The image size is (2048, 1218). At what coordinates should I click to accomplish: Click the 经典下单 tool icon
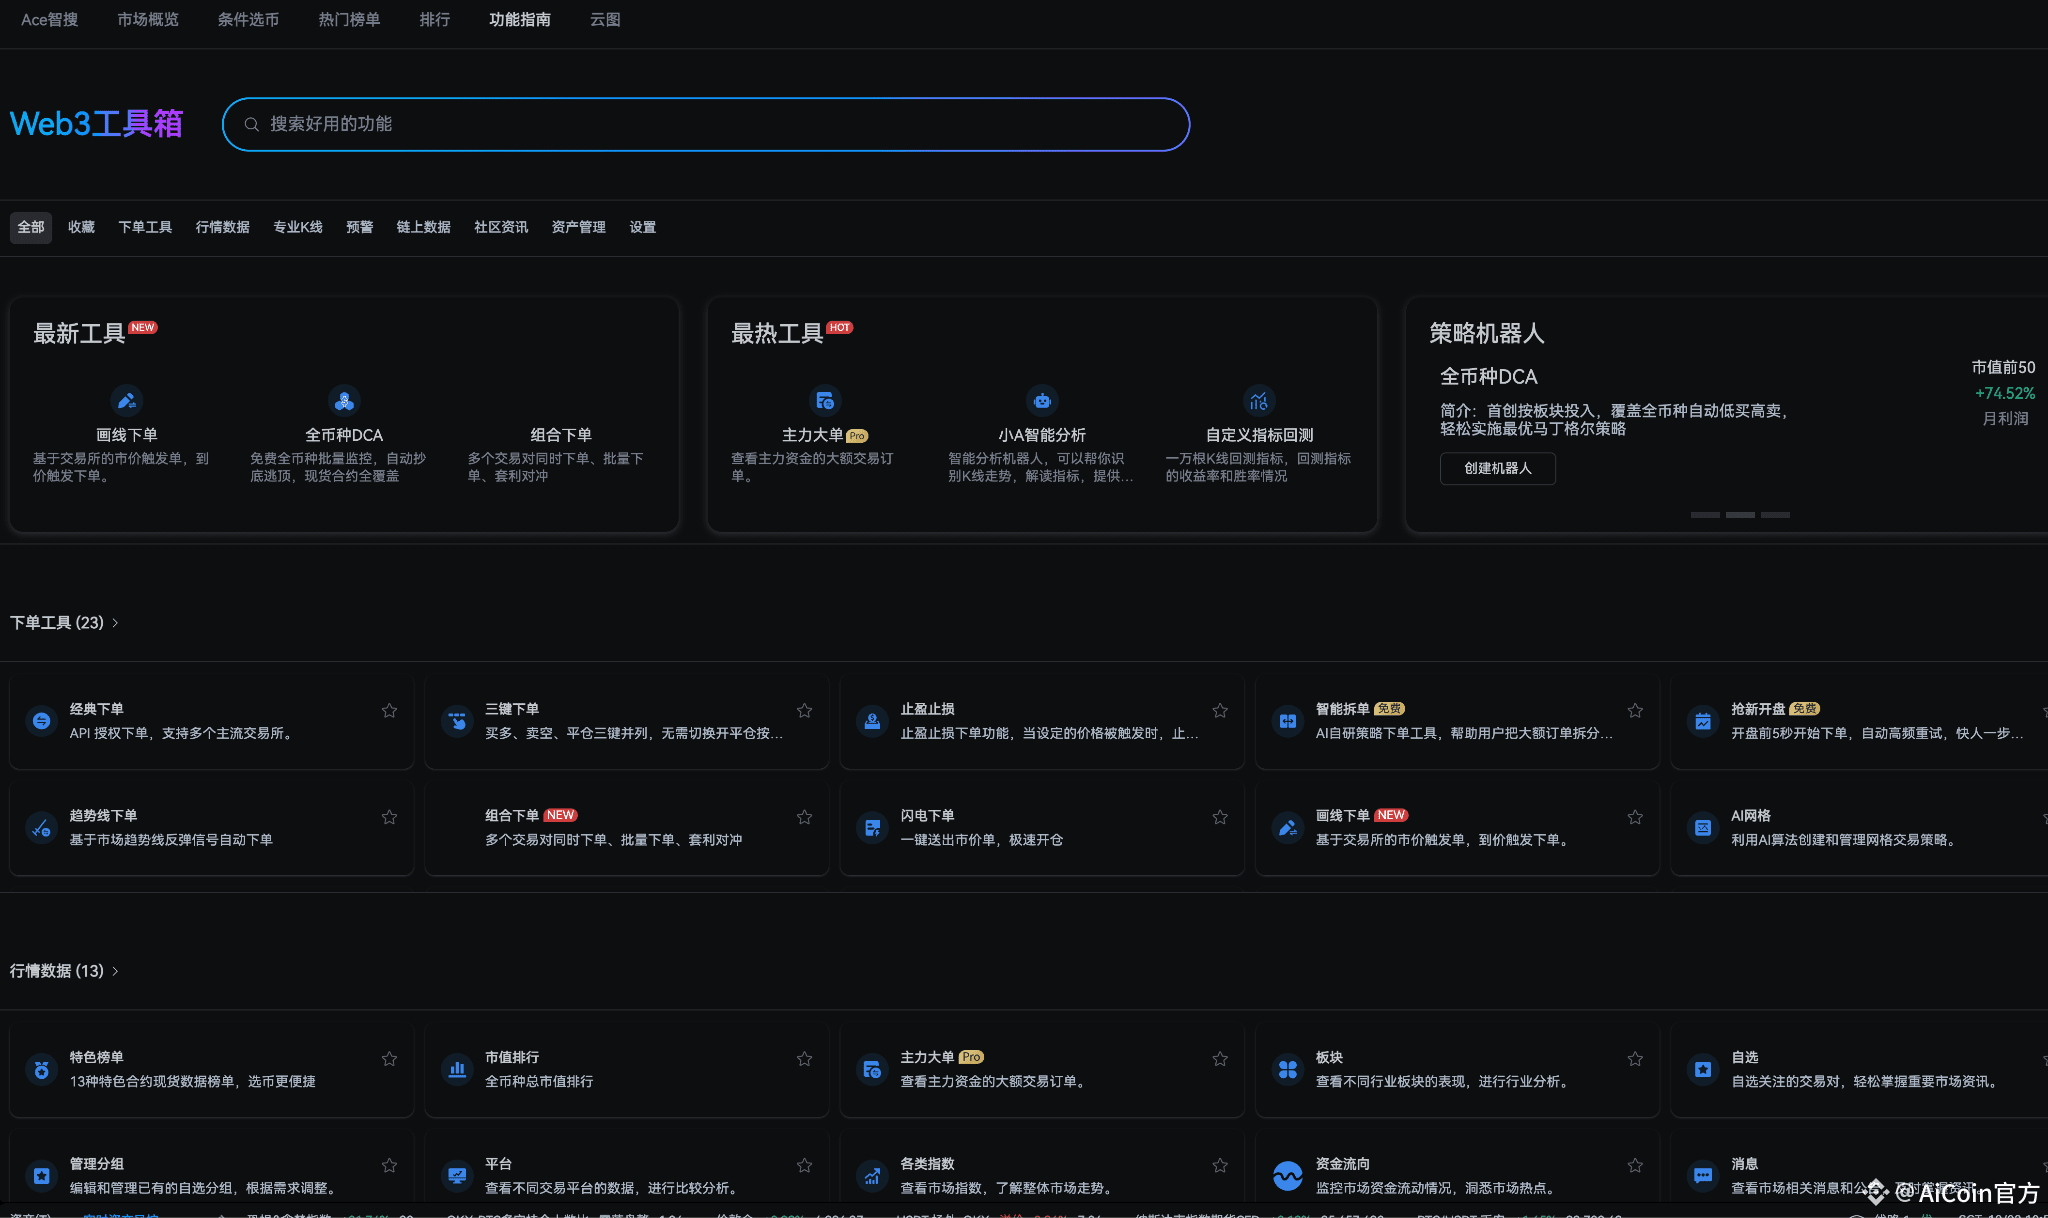click(42, 721)
